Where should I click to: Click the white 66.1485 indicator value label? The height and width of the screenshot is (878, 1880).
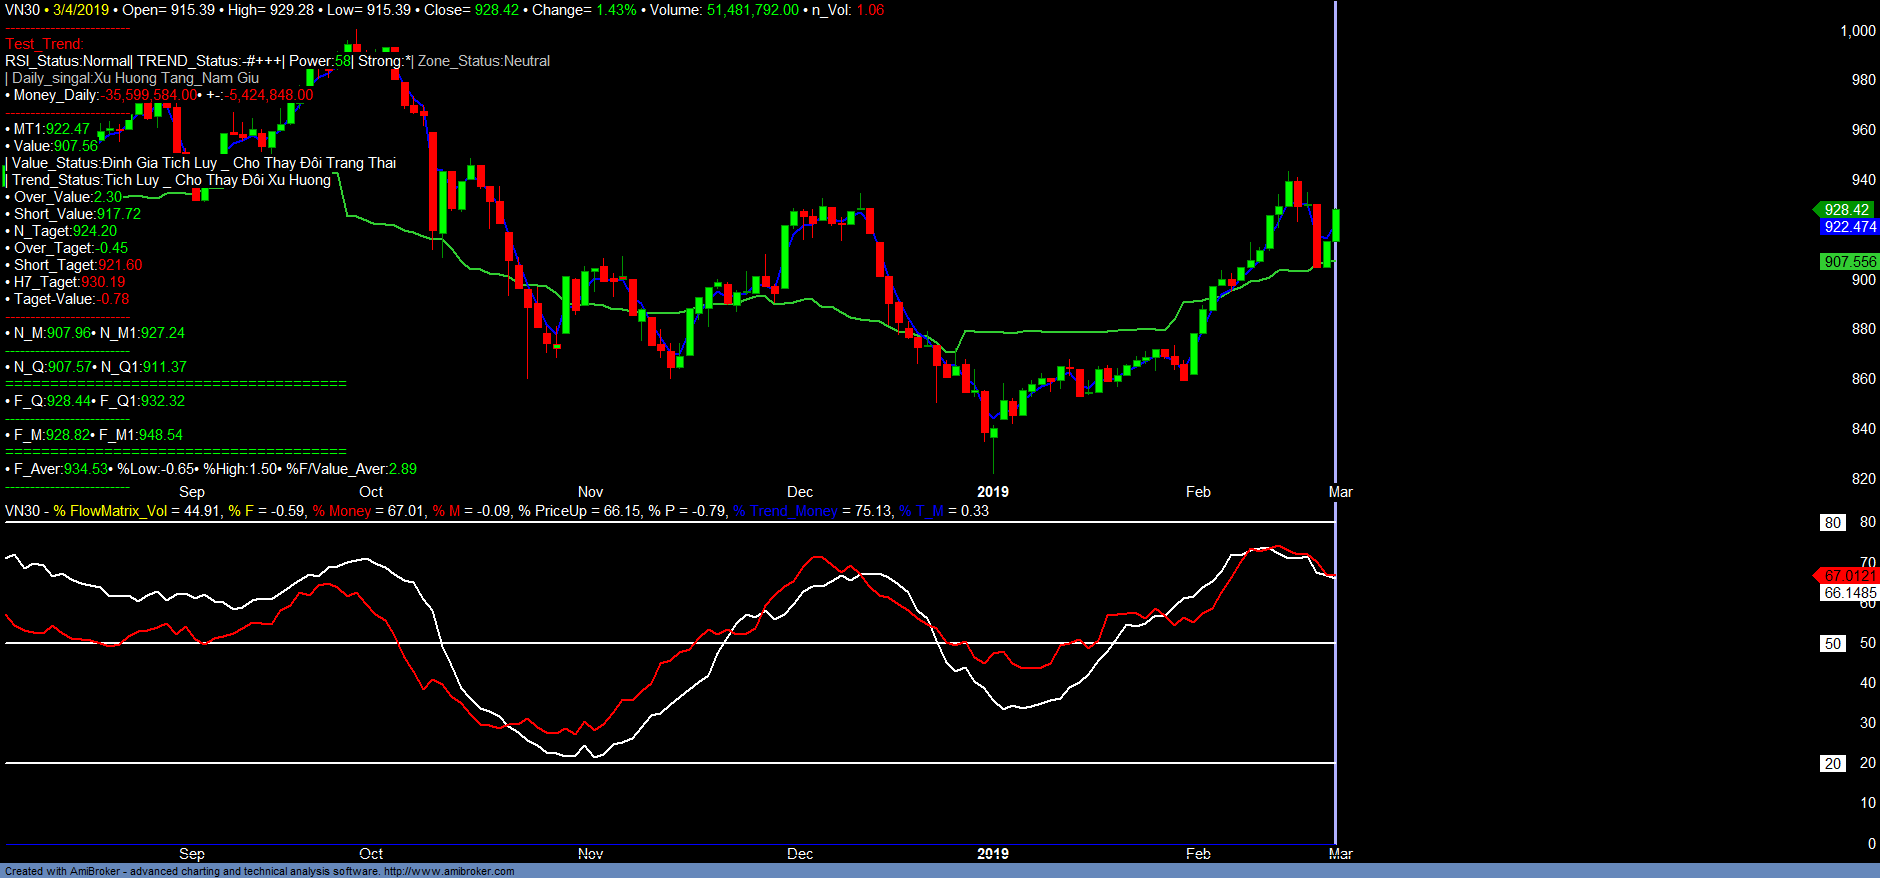[x=1849, y=593]
